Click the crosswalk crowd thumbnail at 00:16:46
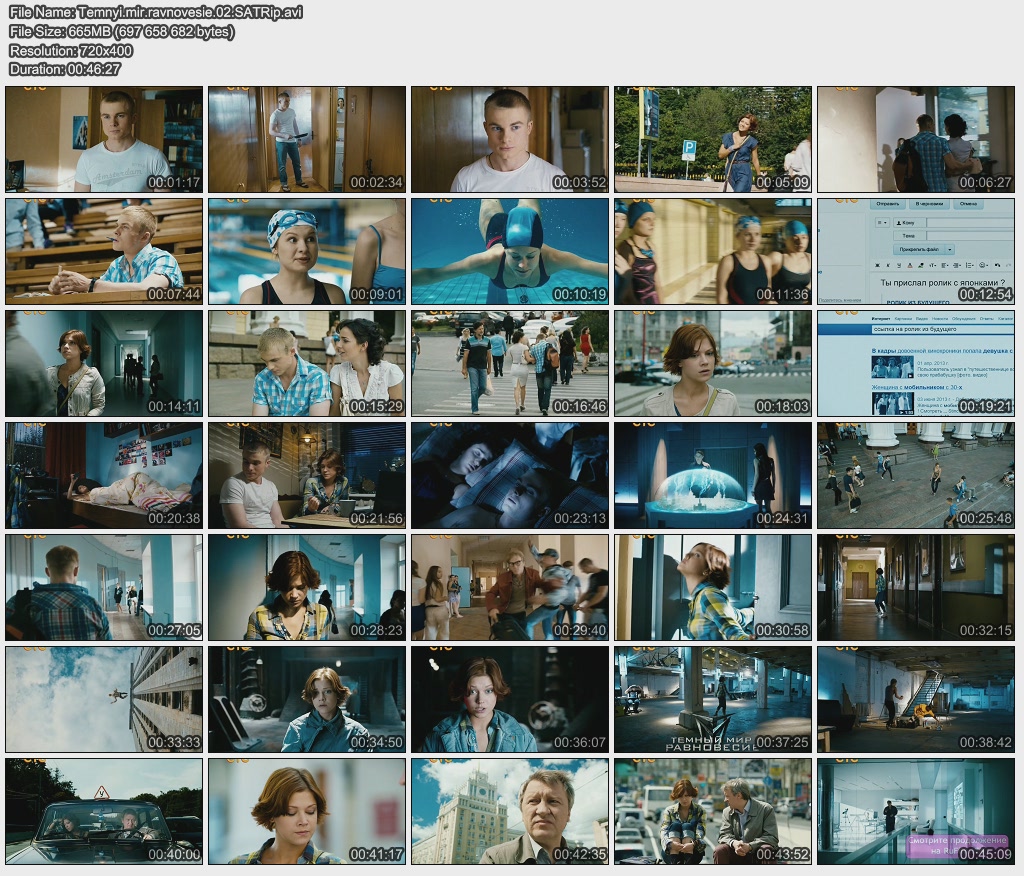 point(509,363)
